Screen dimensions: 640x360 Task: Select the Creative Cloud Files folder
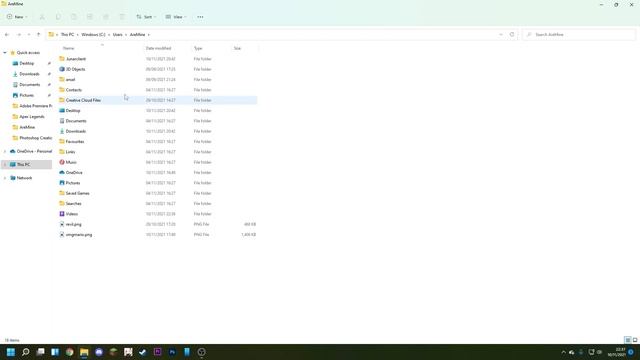click(x=83, y=100)
